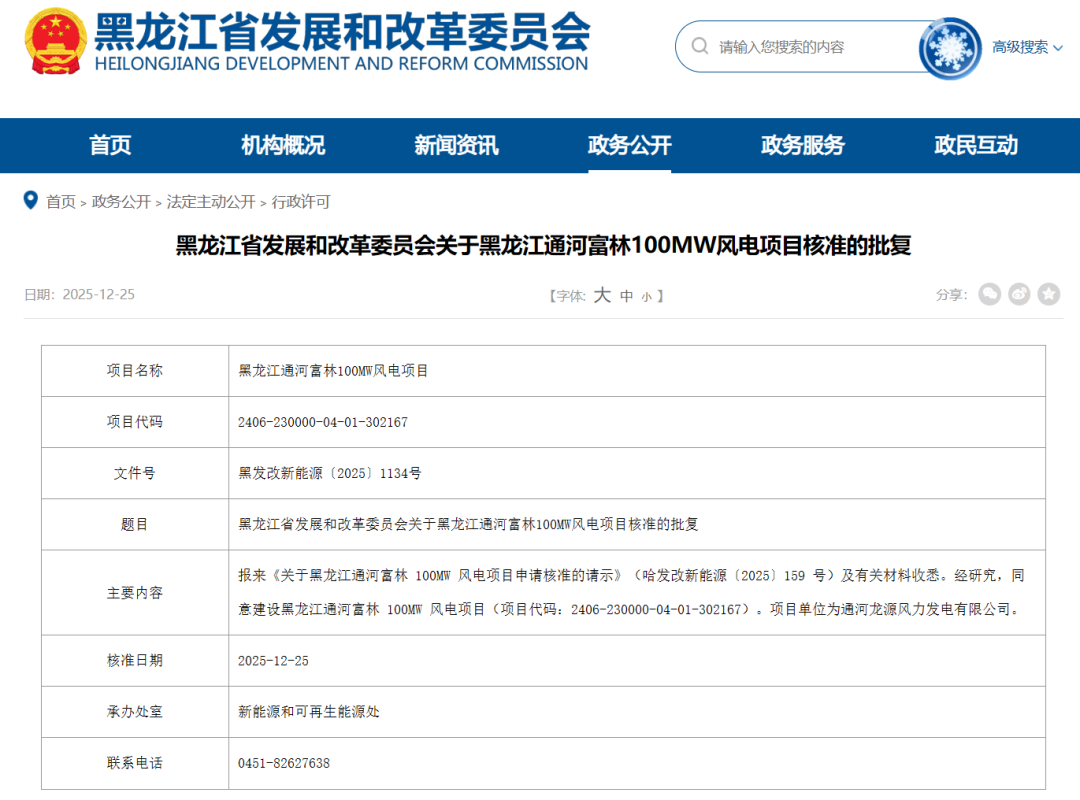Set font size to small (小)
Screen dimensions: 1080x800
click(646, 297)
